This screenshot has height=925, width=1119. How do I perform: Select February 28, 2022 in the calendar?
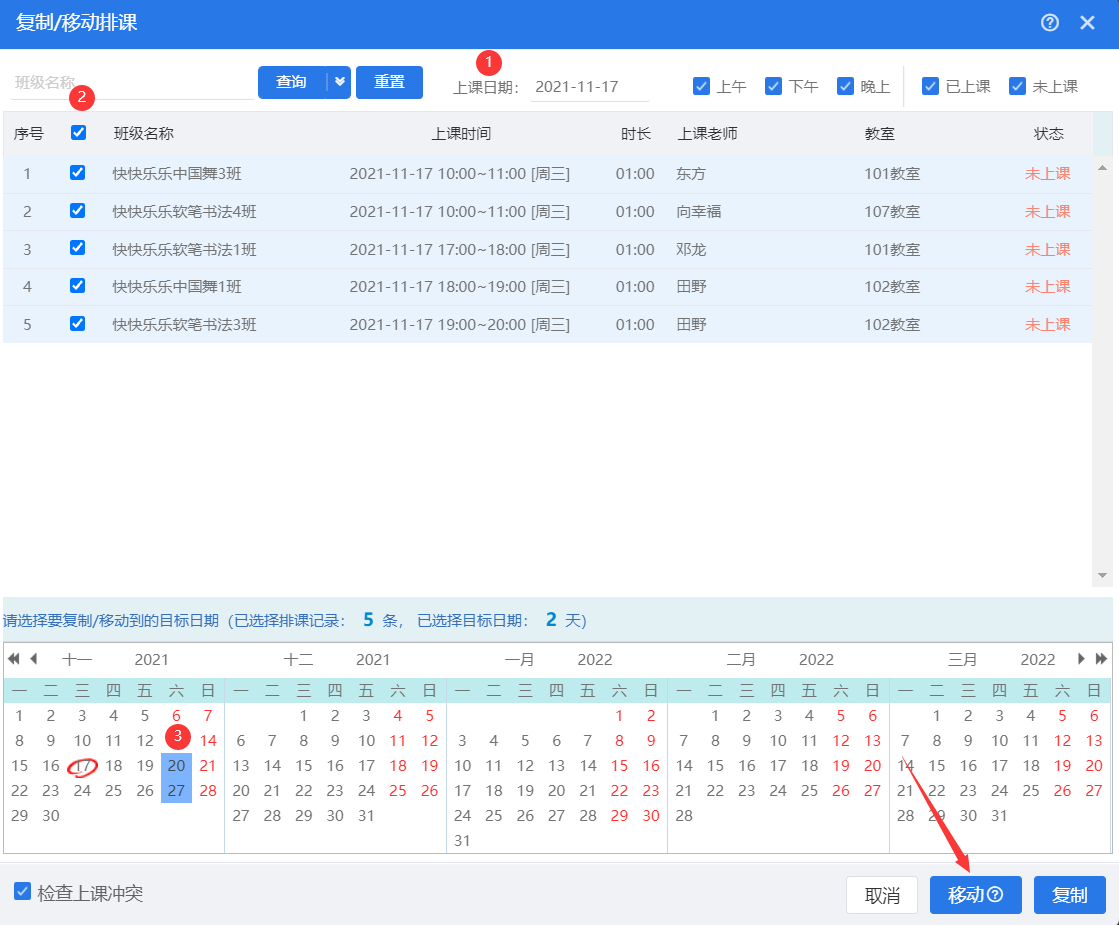click(684, 815)
